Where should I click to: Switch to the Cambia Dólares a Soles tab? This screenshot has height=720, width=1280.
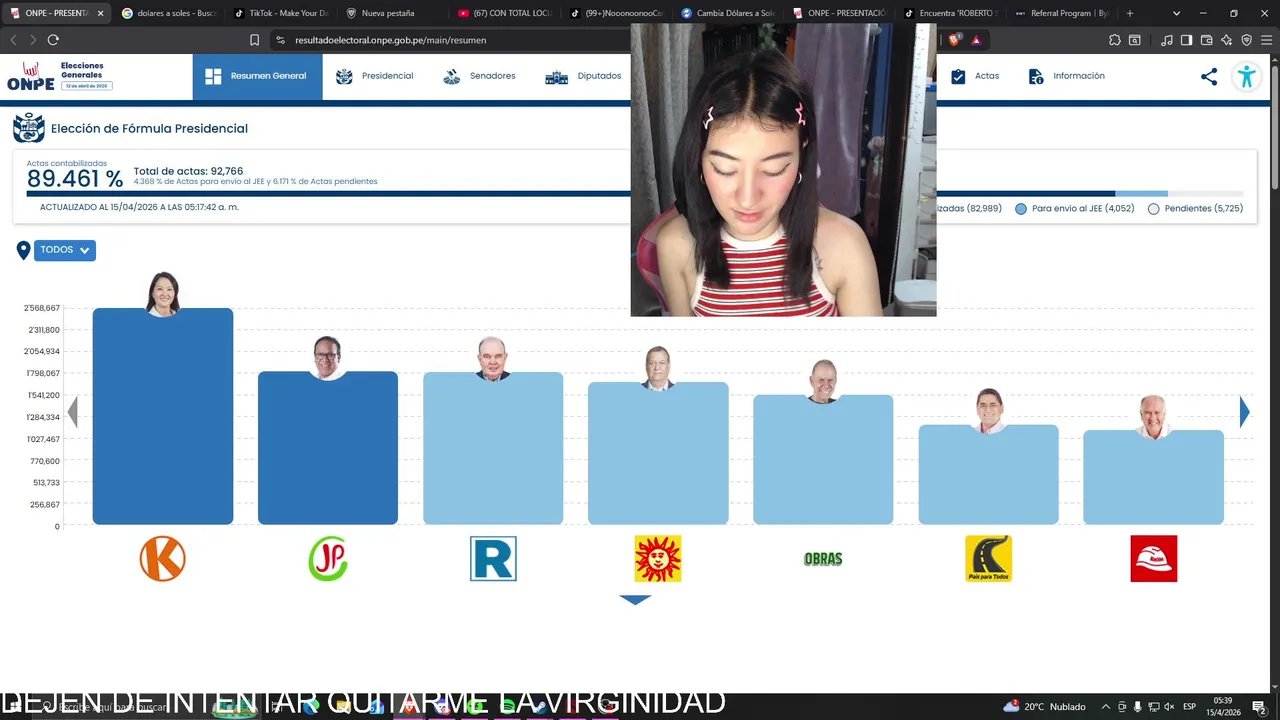[727, 13]
